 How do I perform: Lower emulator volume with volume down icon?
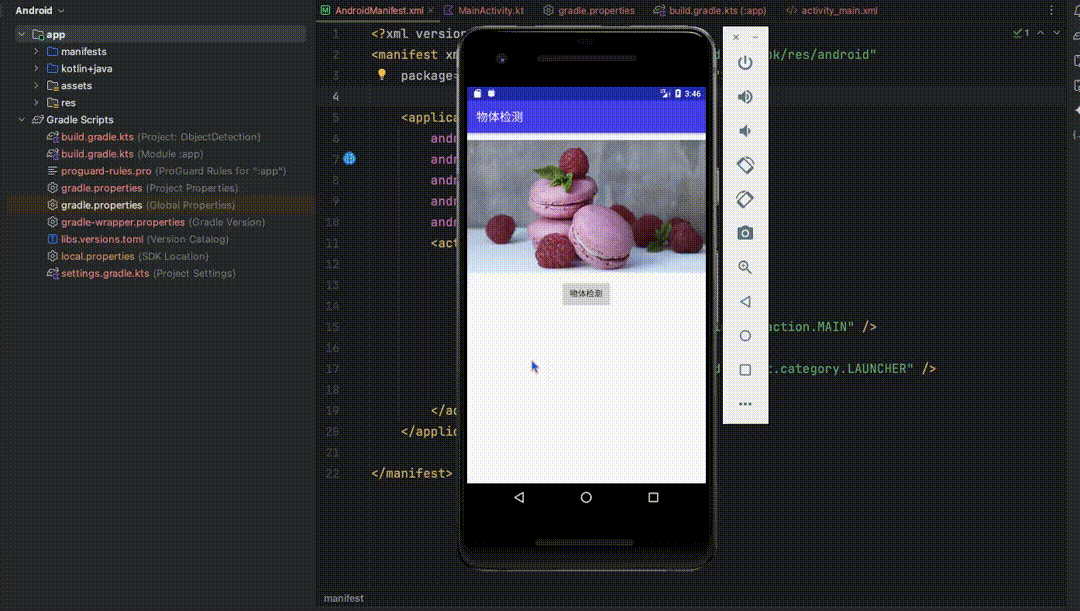pyautogui.click(x=745, y=131)
